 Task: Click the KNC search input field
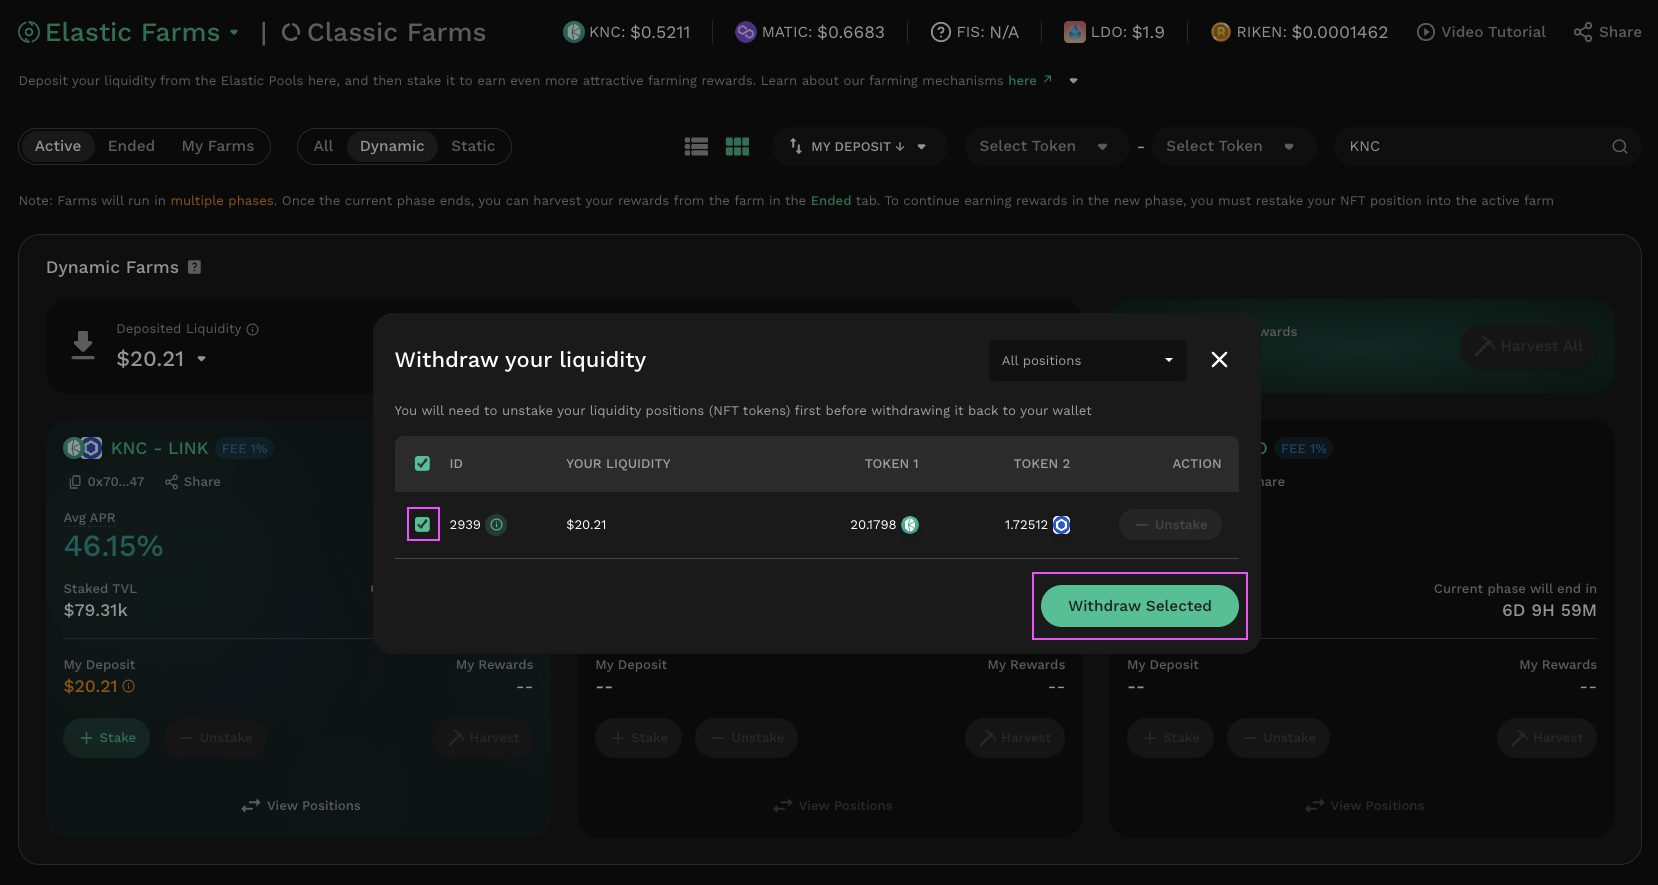[1470, 146]
